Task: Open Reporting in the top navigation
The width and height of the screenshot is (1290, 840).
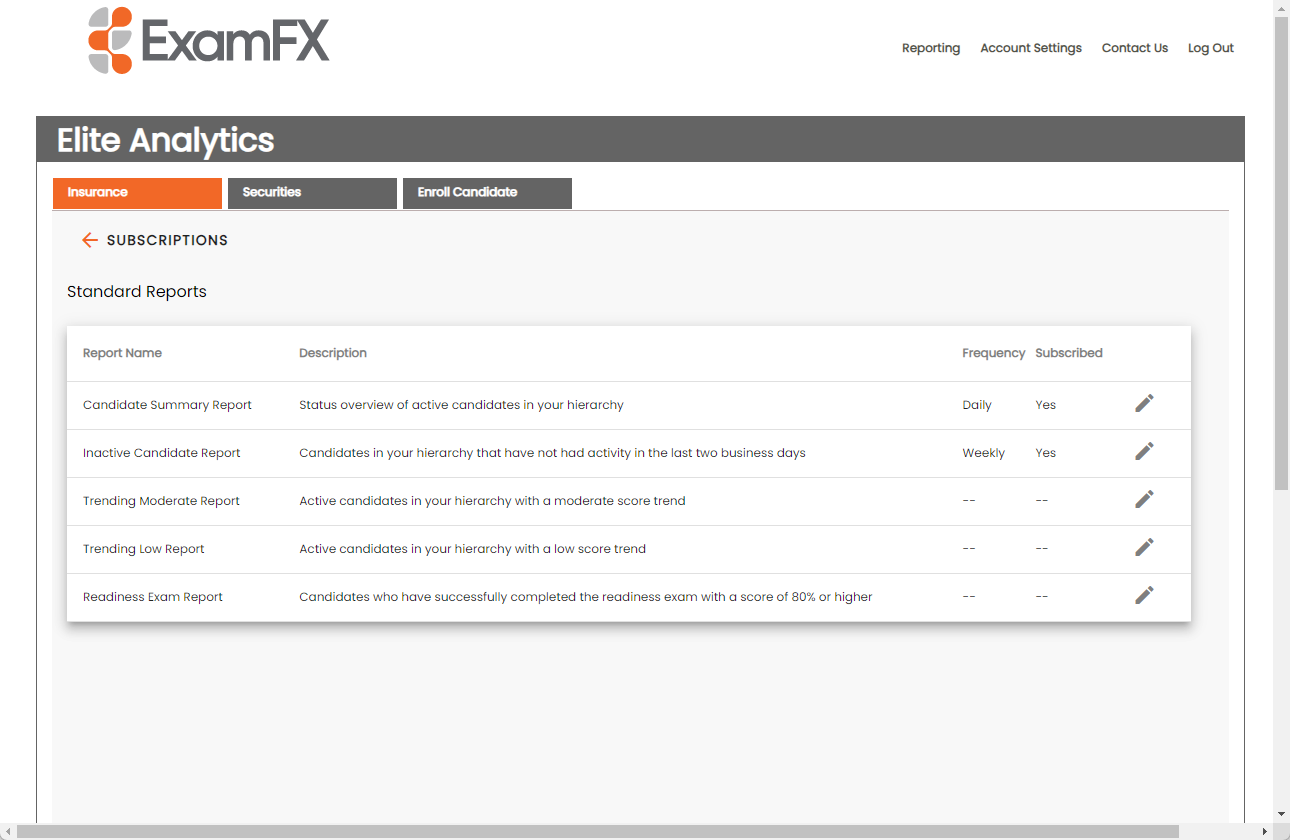Action: point(930,48)
